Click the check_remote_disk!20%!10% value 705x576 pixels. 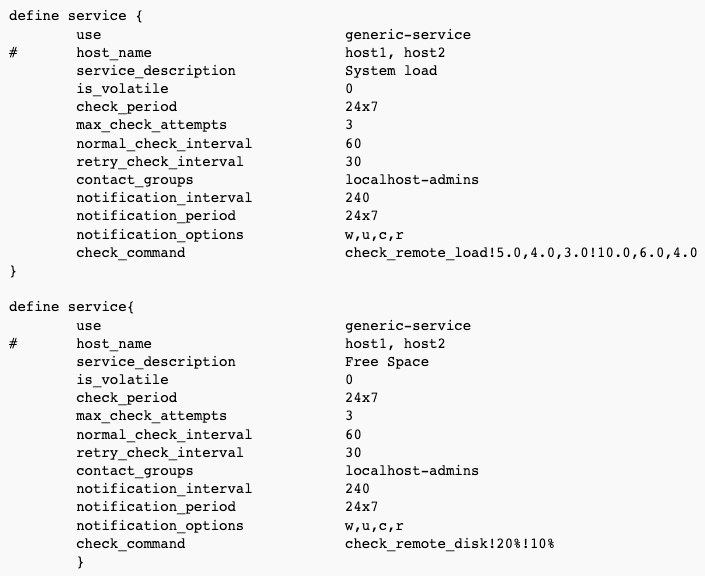pyautogui.click(x=450, y=544)
